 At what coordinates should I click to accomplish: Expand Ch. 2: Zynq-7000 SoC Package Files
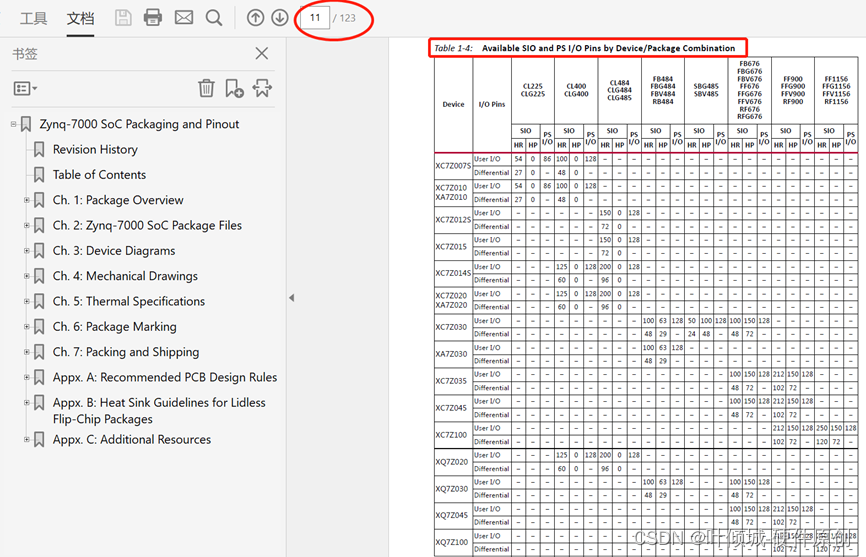pos(27,225)
